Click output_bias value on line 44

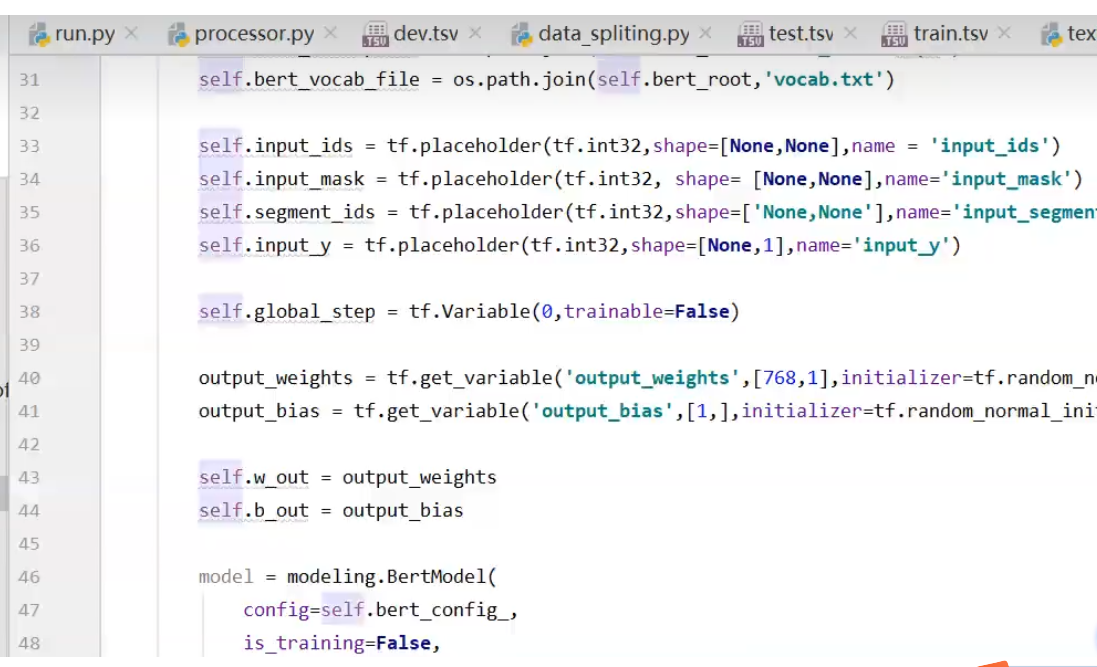(x=402, y=510)
